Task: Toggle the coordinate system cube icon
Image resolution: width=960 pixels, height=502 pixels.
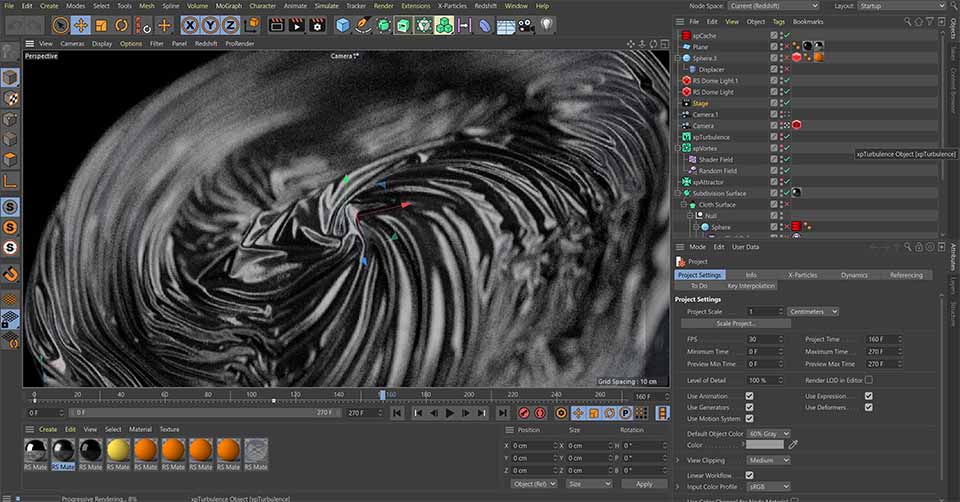Action: [x=252, y=25]
